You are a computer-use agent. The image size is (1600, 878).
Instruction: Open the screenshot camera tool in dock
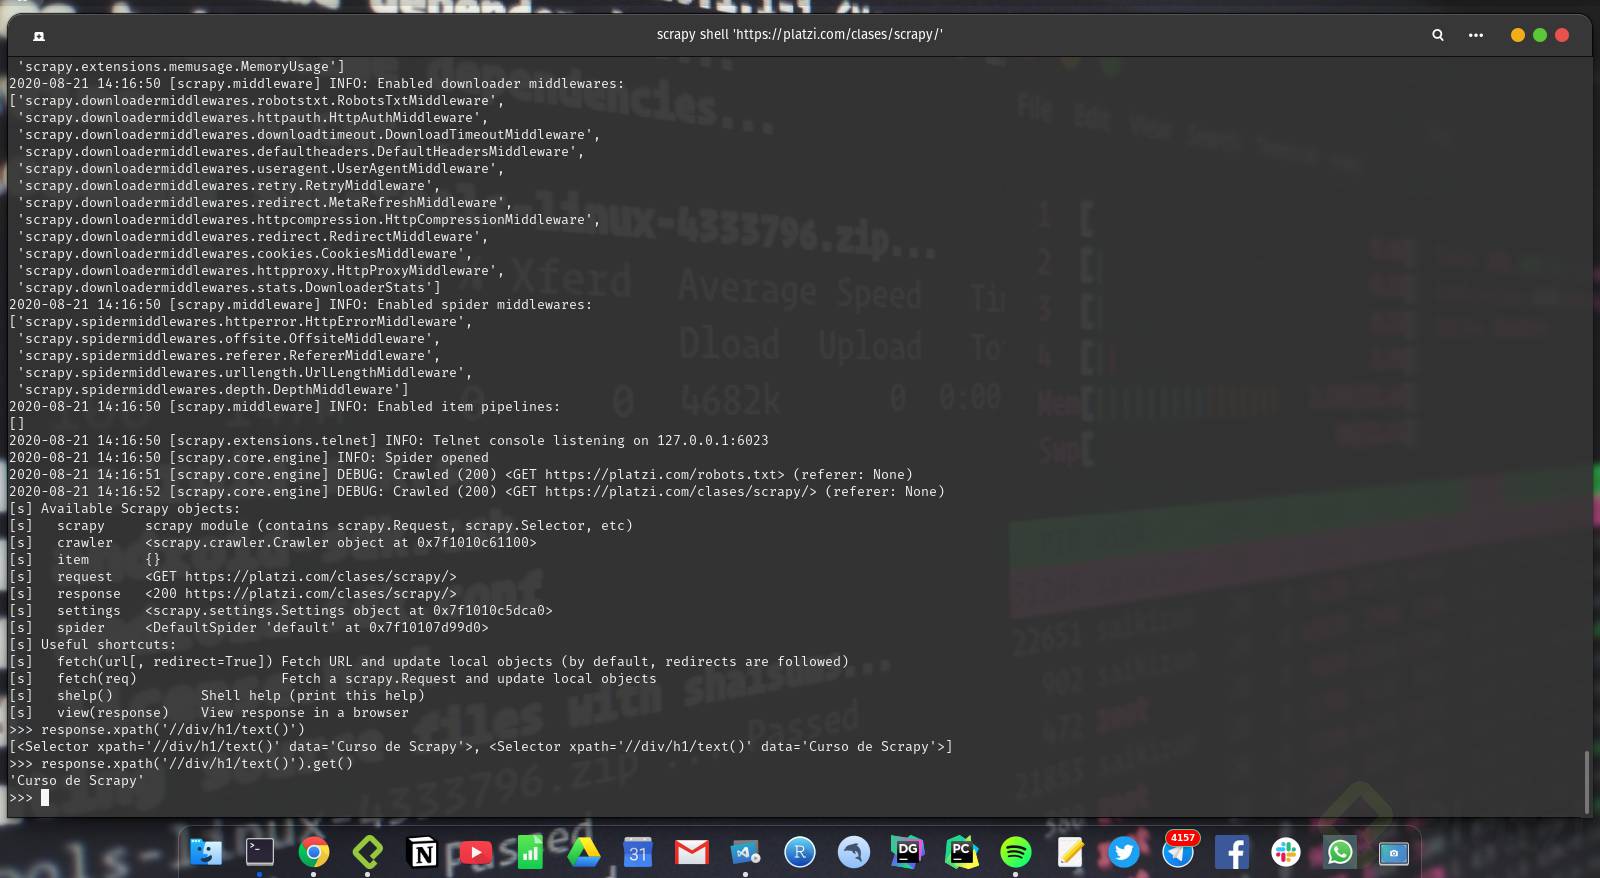(1394, 852)
